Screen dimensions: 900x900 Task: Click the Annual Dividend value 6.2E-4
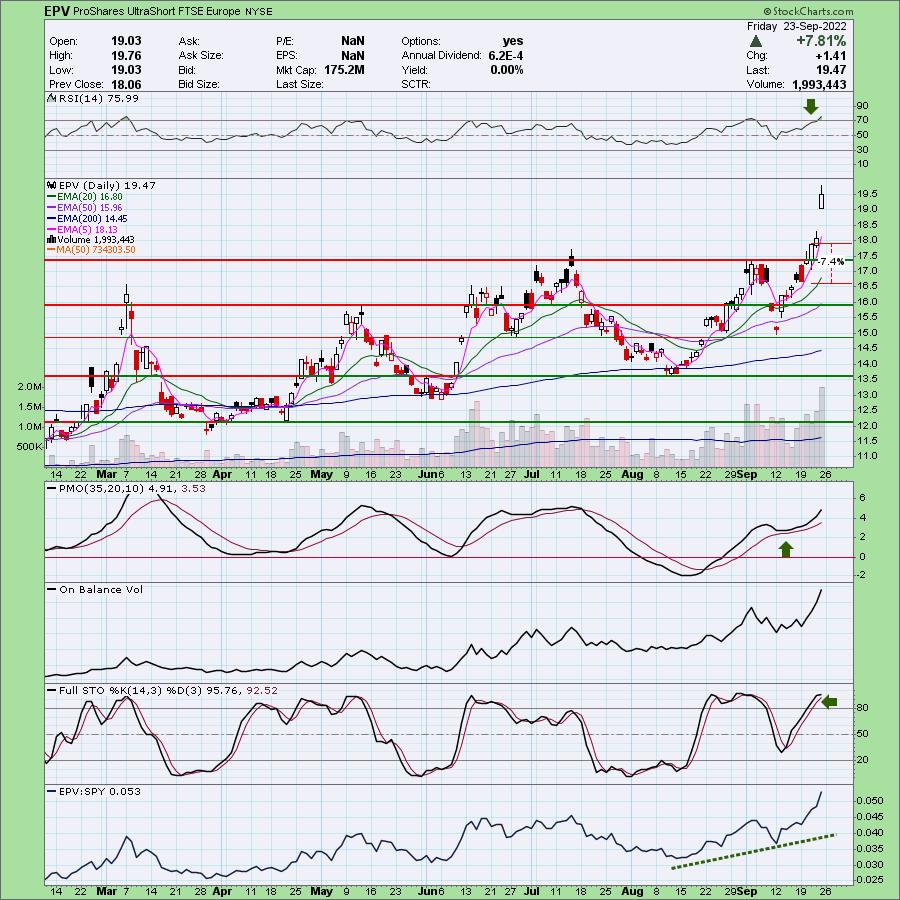pyautogui.click(x=505, y=56)
